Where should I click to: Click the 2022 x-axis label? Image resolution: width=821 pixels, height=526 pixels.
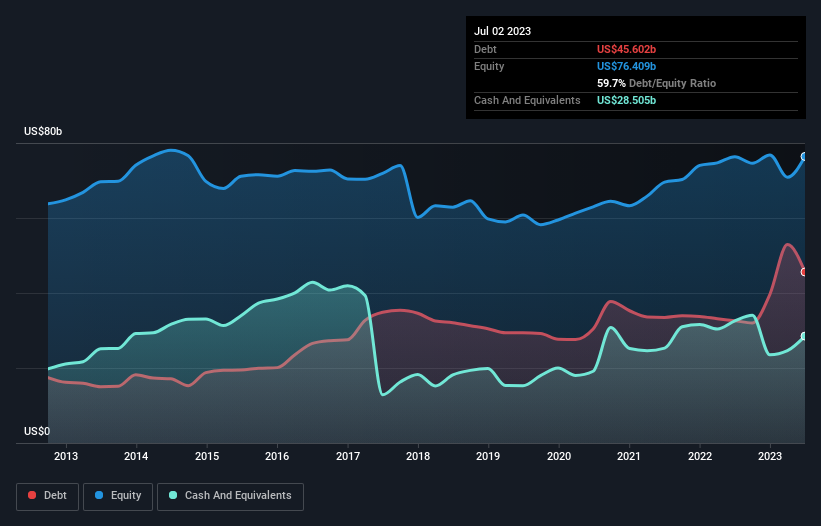coord(700,456)
